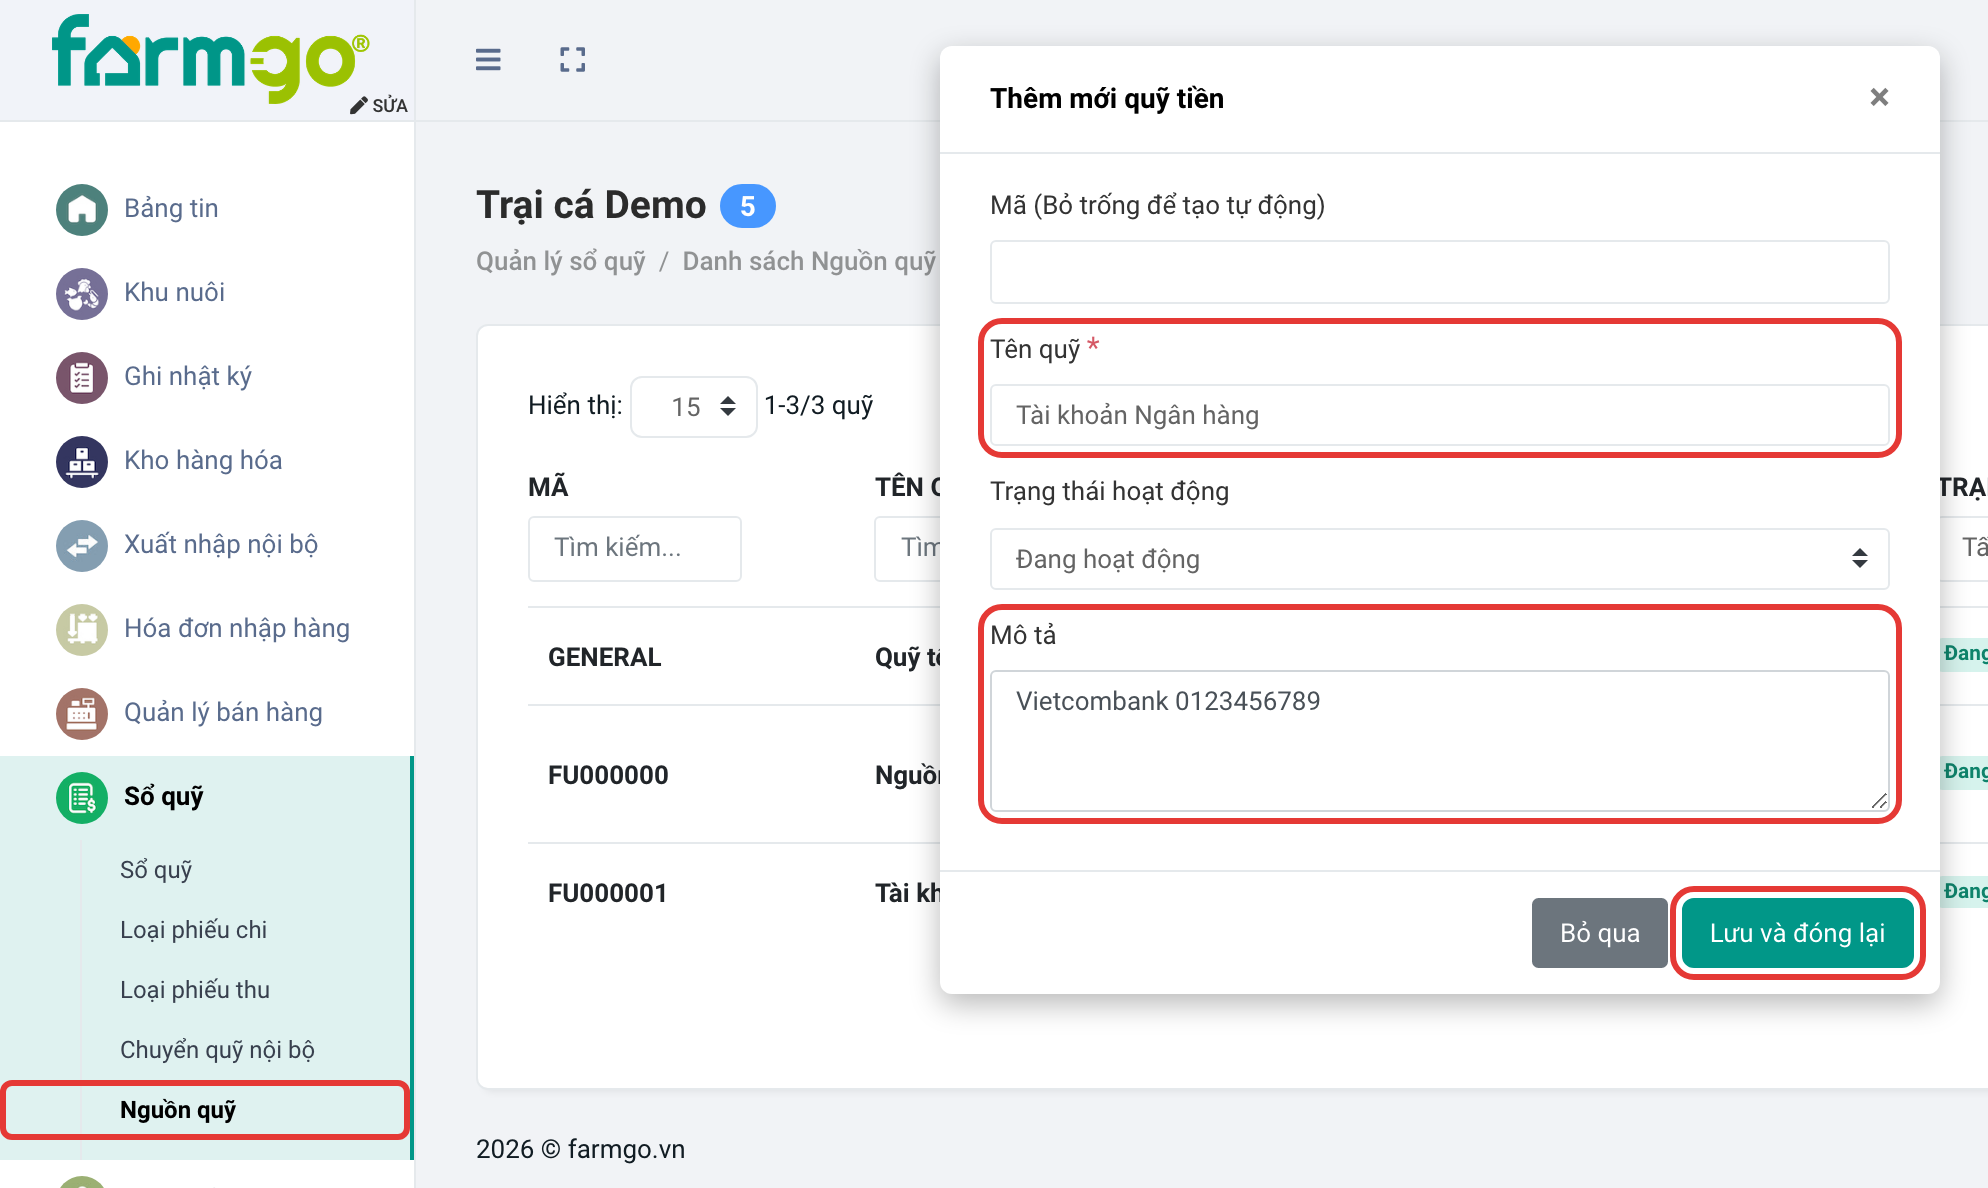The height and width of the screenshot is (1188, 1988).
Task: Click the farm count badge 5
Action: (x=747, y=207)
